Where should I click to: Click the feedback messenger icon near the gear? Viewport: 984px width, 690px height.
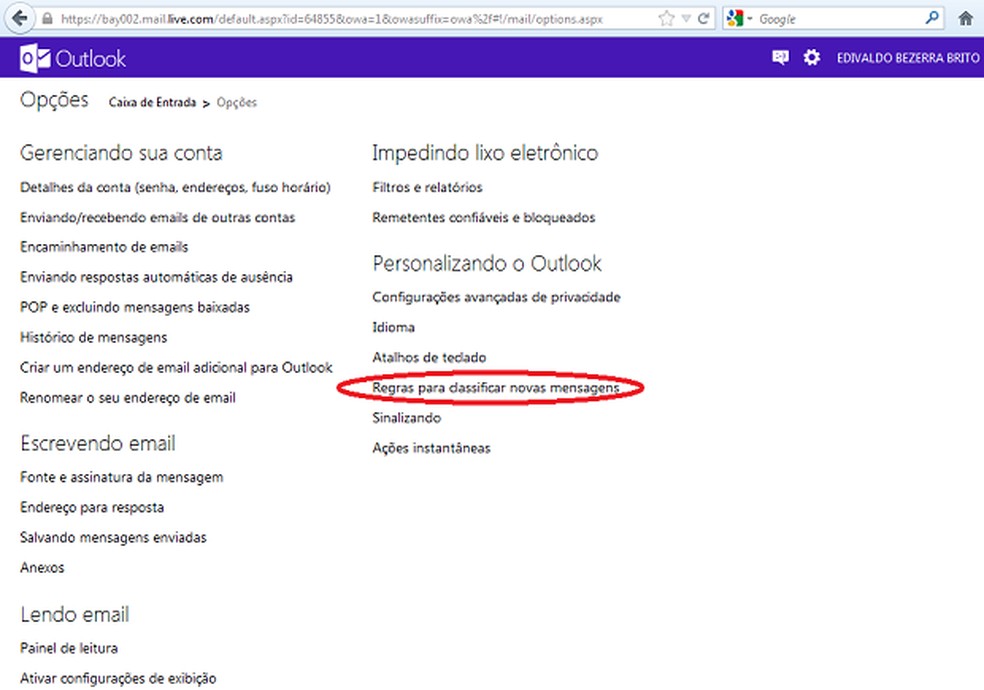tap(781, 58)
